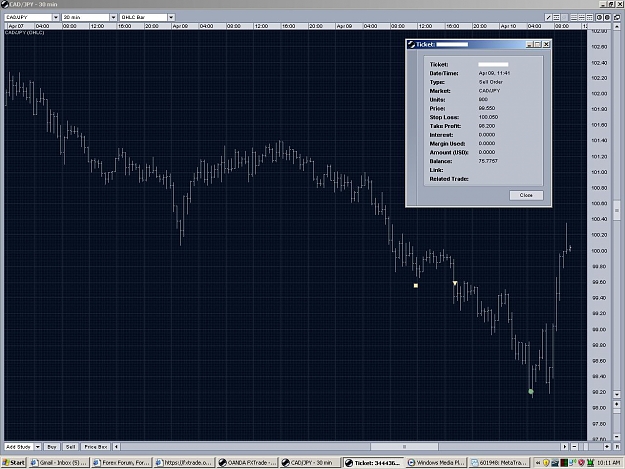Click the Add Study button

coord(19,447)
